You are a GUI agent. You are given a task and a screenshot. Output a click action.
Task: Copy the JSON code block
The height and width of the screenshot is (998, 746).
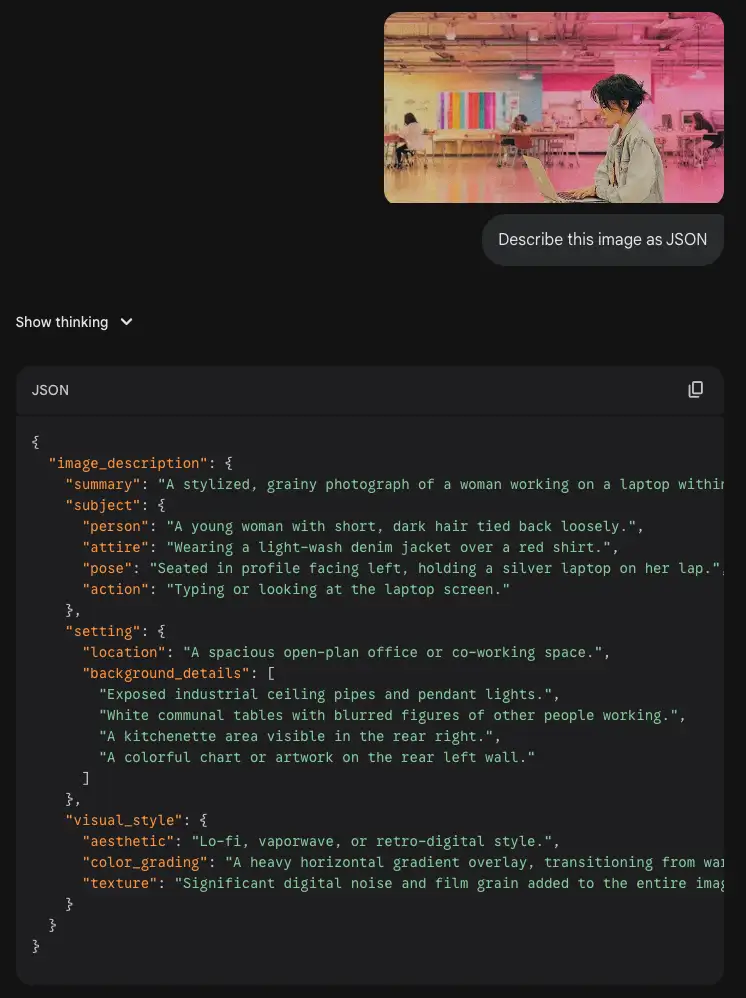(x=695, y=390)
